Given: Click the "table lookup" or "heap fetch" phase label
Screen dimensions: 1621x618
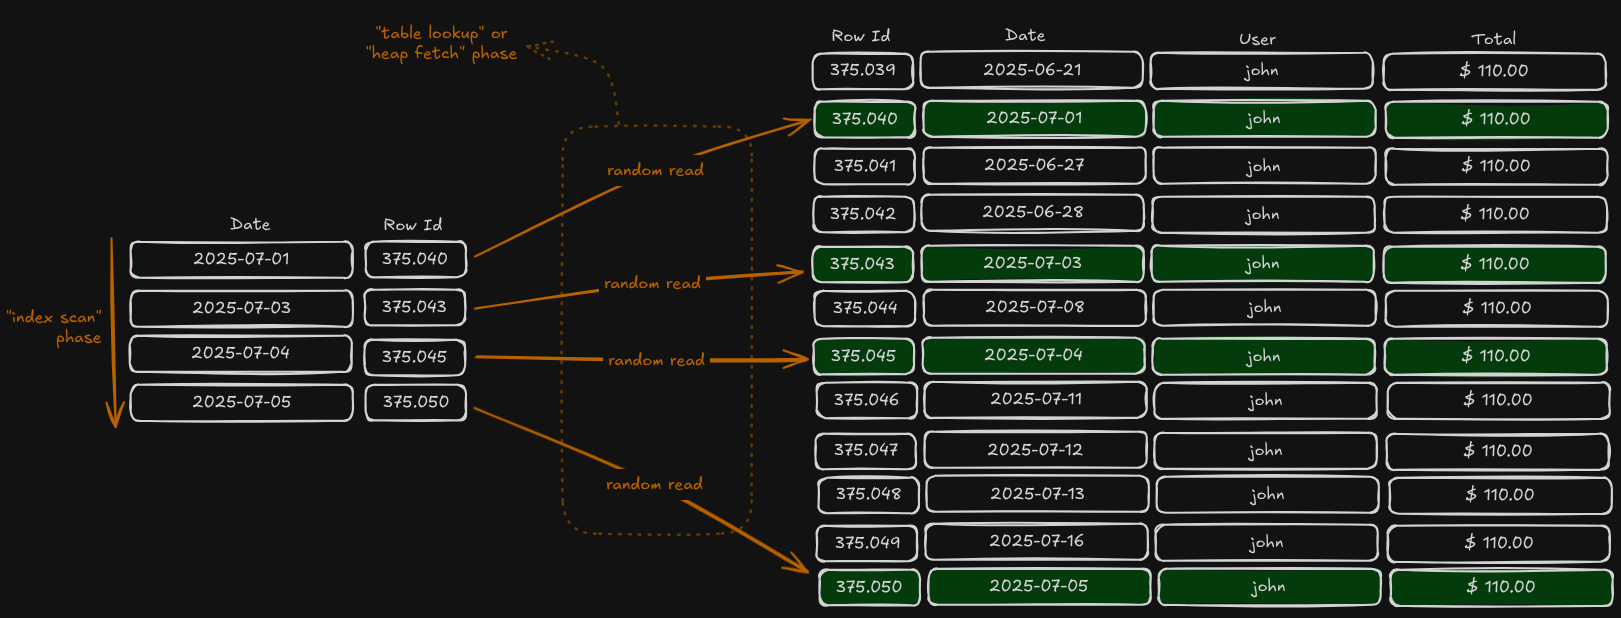Looking at the screenshot, I should pos(441,43).
